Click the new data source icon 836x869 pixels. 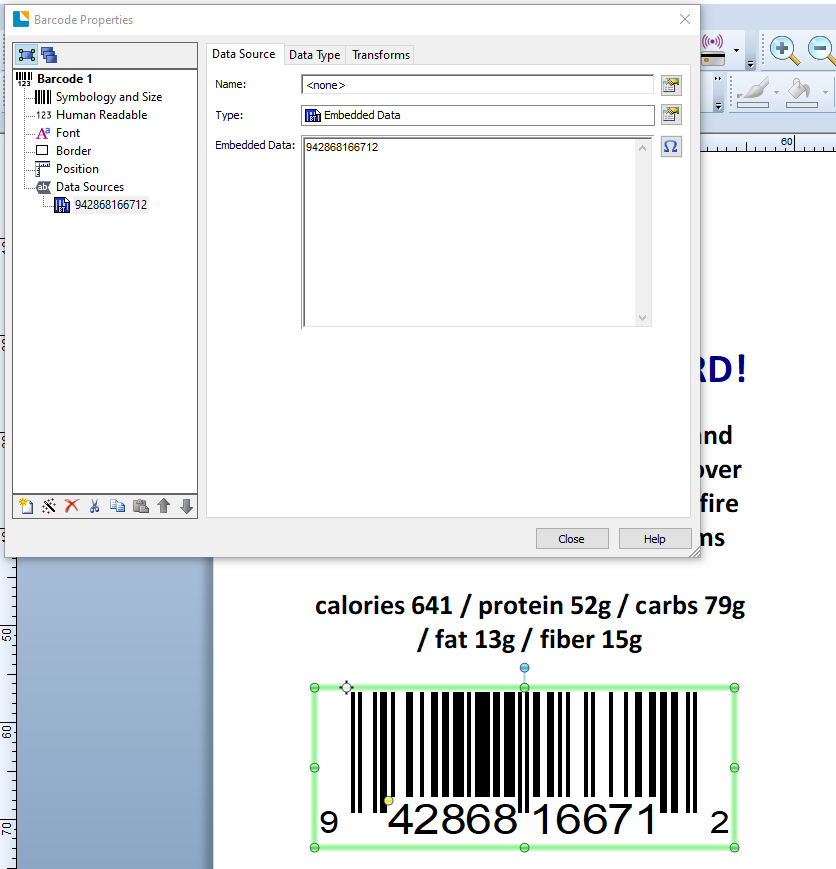point(25,507)
